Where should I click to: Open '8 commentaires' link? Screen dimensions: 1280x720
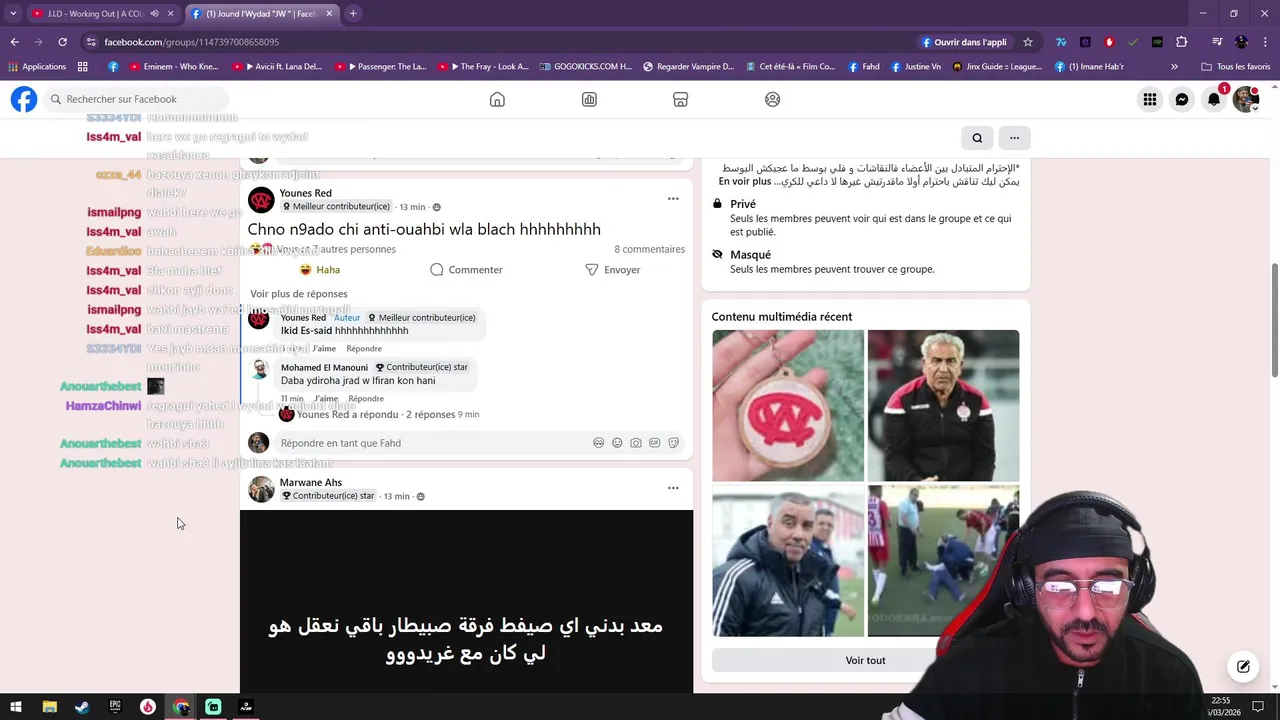tap(649, 249)
